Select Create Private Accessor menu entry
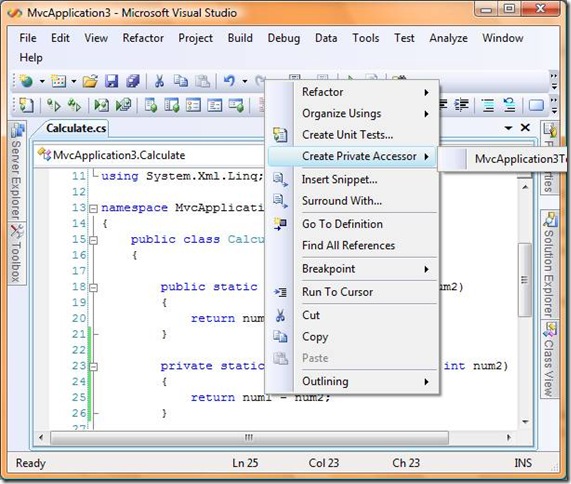The height and width of the screenshot is (484, 571). 352,157
